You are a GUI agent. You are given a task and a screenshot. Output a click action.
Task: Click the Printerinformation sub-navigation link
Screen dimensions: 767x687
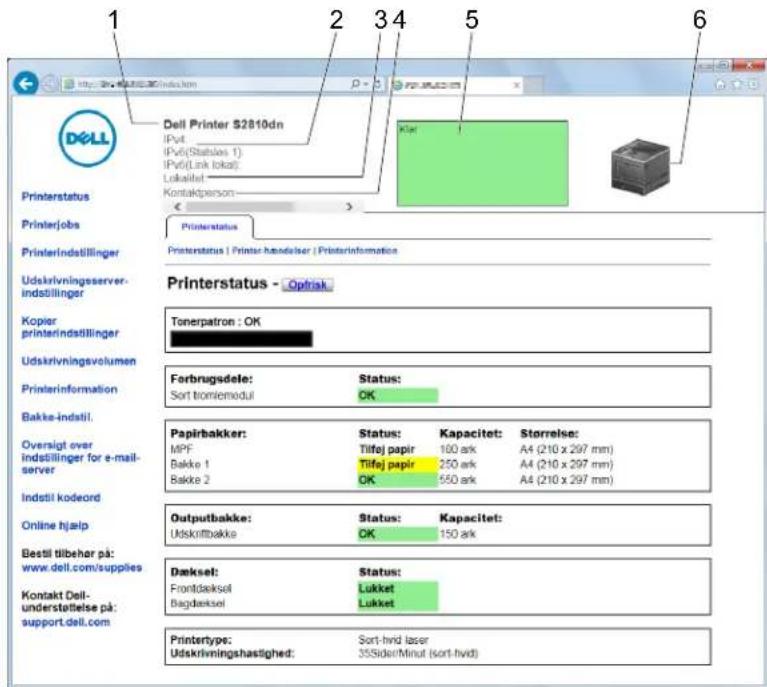coord(358,251)
